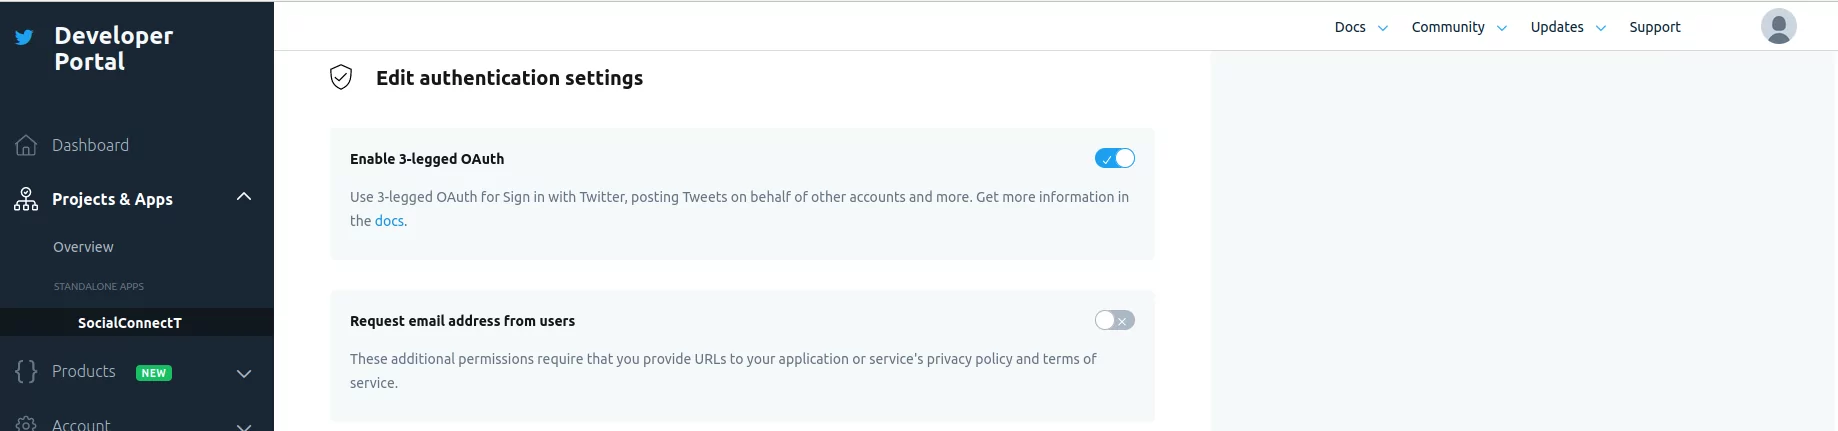1838x431 pixels.
Task: Enable Request email address from users
Action: pyautogui.click(x=1114, y=320)
